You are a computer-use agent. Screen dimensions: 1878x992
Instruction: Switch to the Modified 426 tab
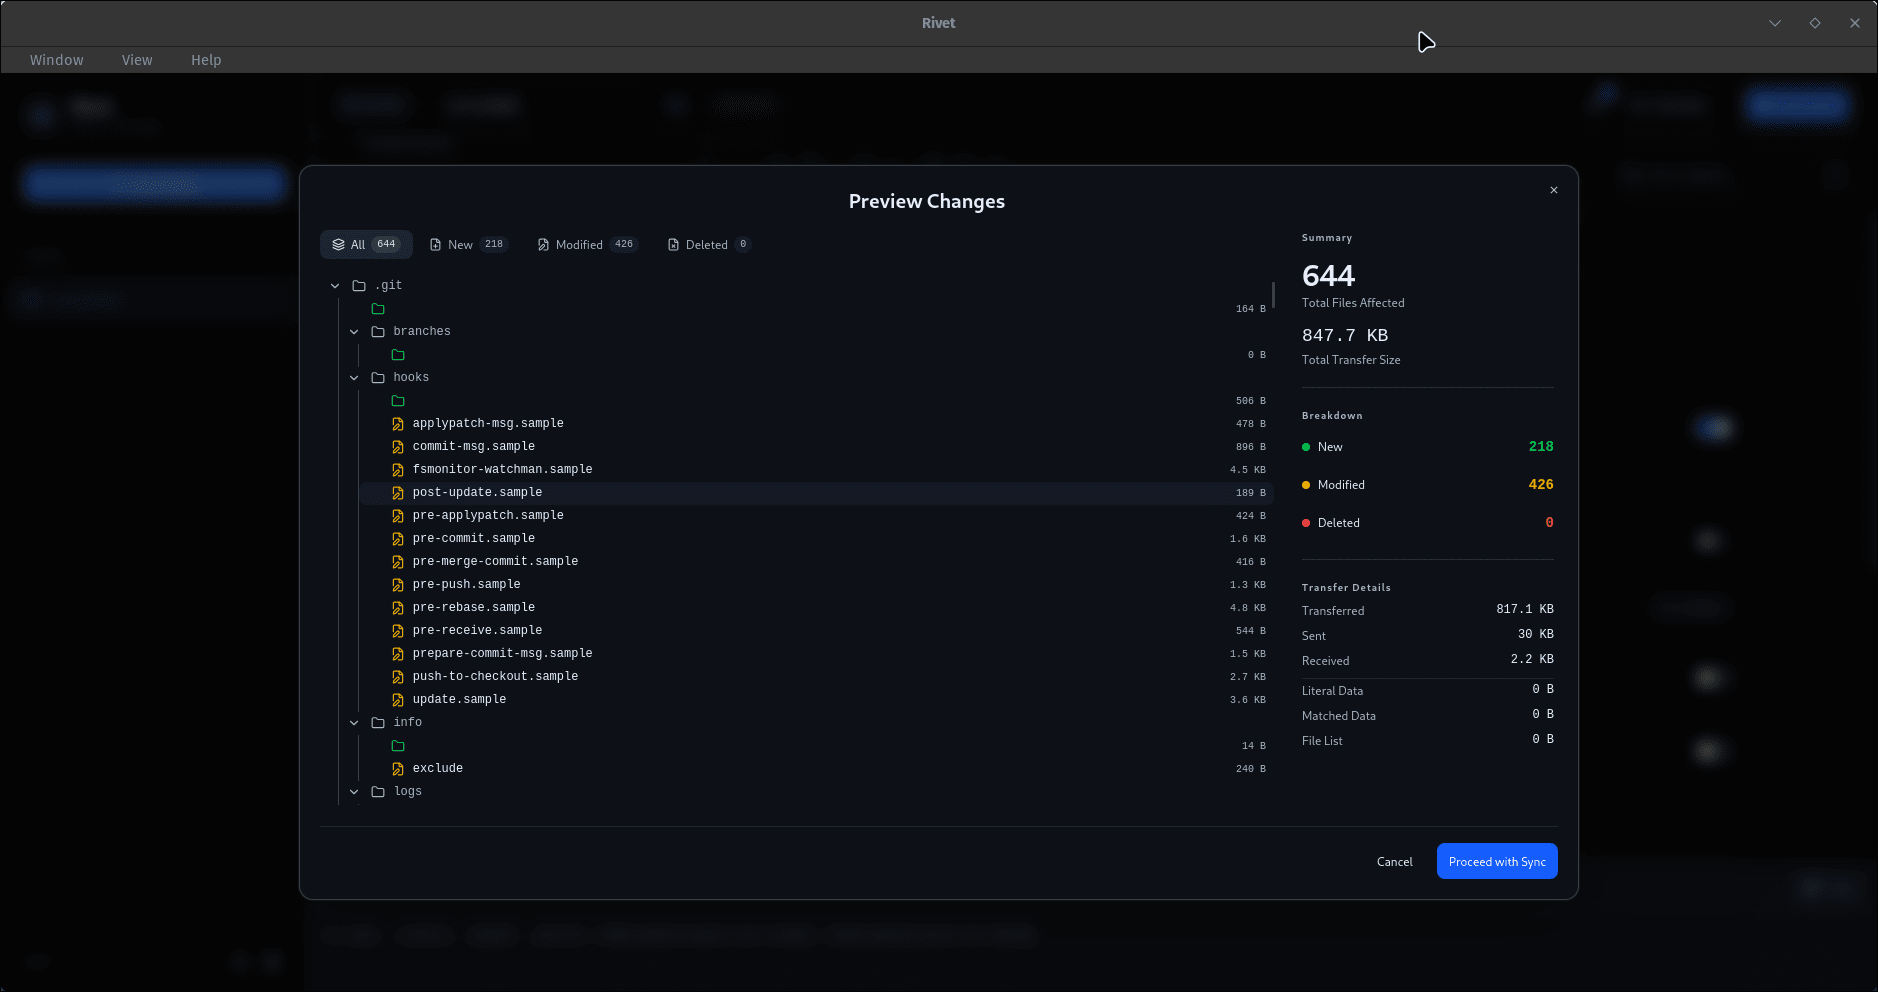pyautogui.click(x=587, y=245)
